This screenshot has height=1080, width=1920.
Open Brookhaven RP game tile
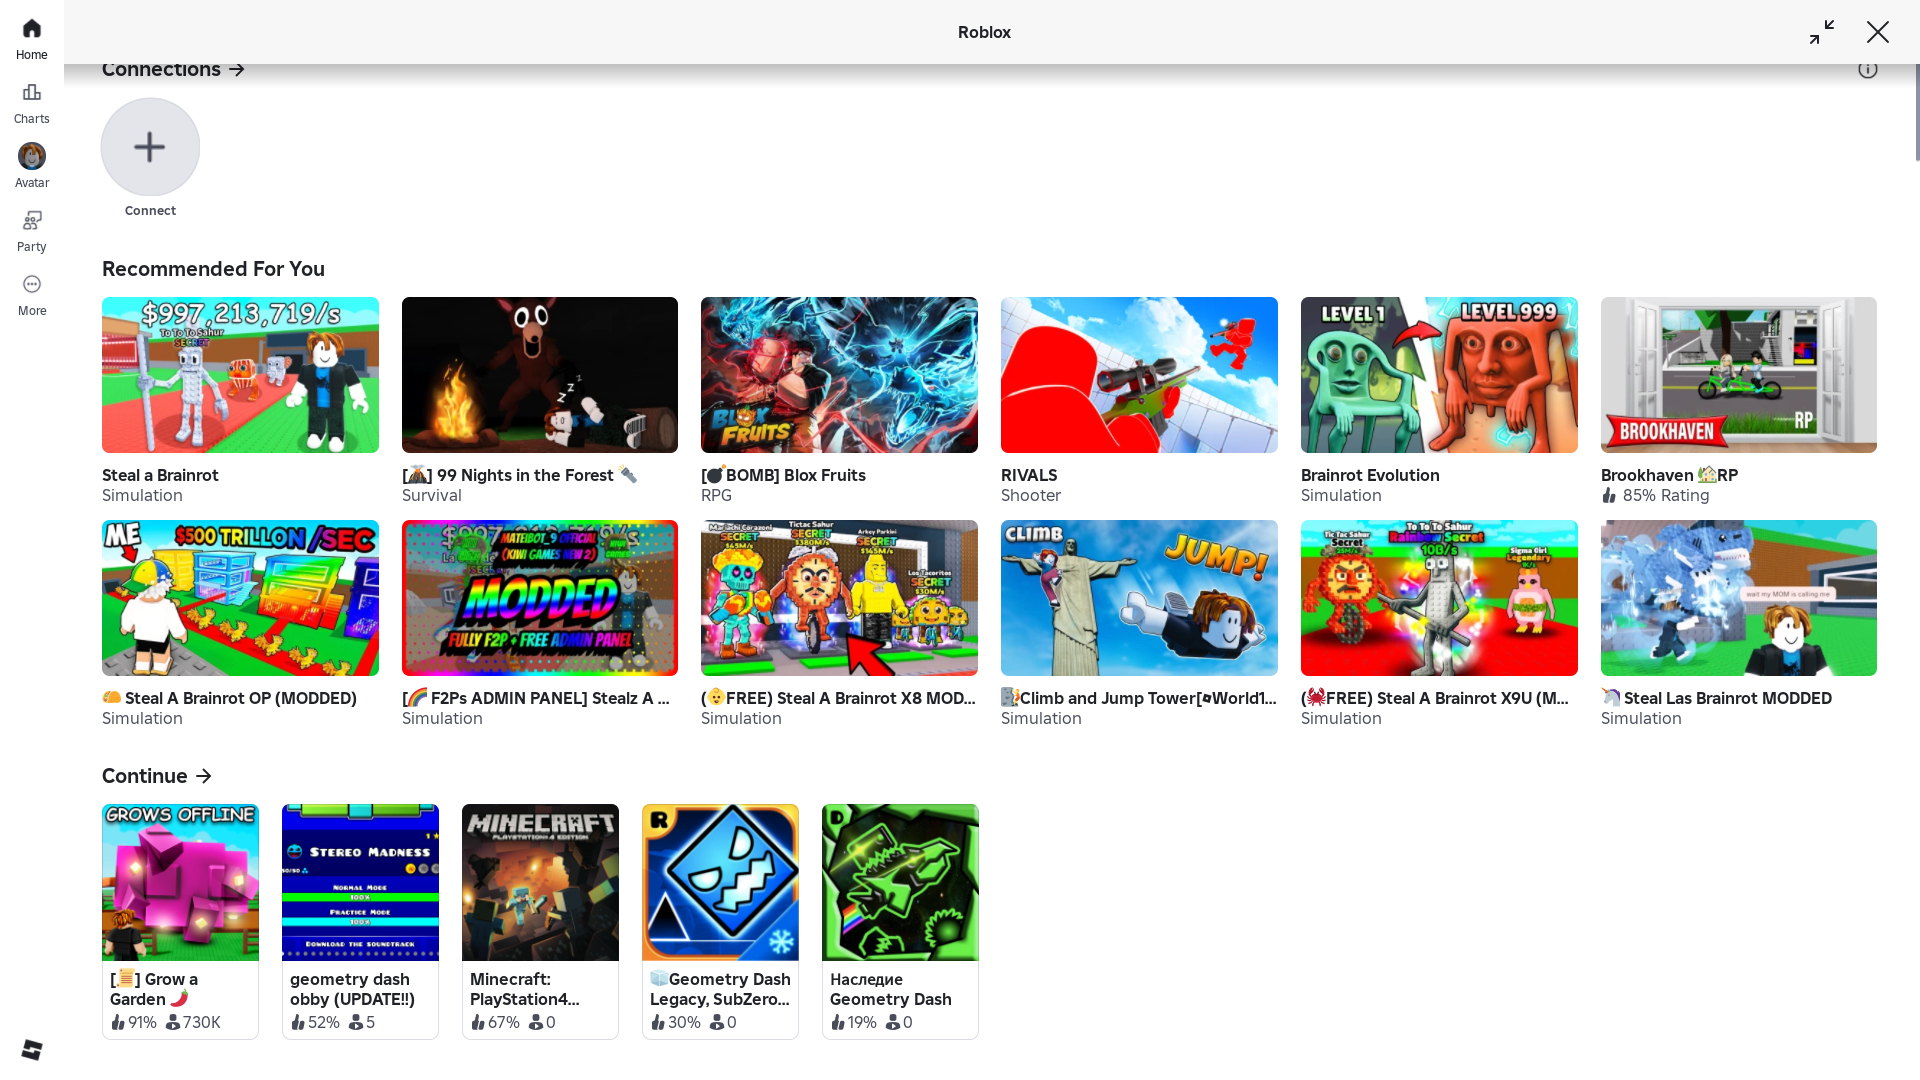tap(1738, 374)
